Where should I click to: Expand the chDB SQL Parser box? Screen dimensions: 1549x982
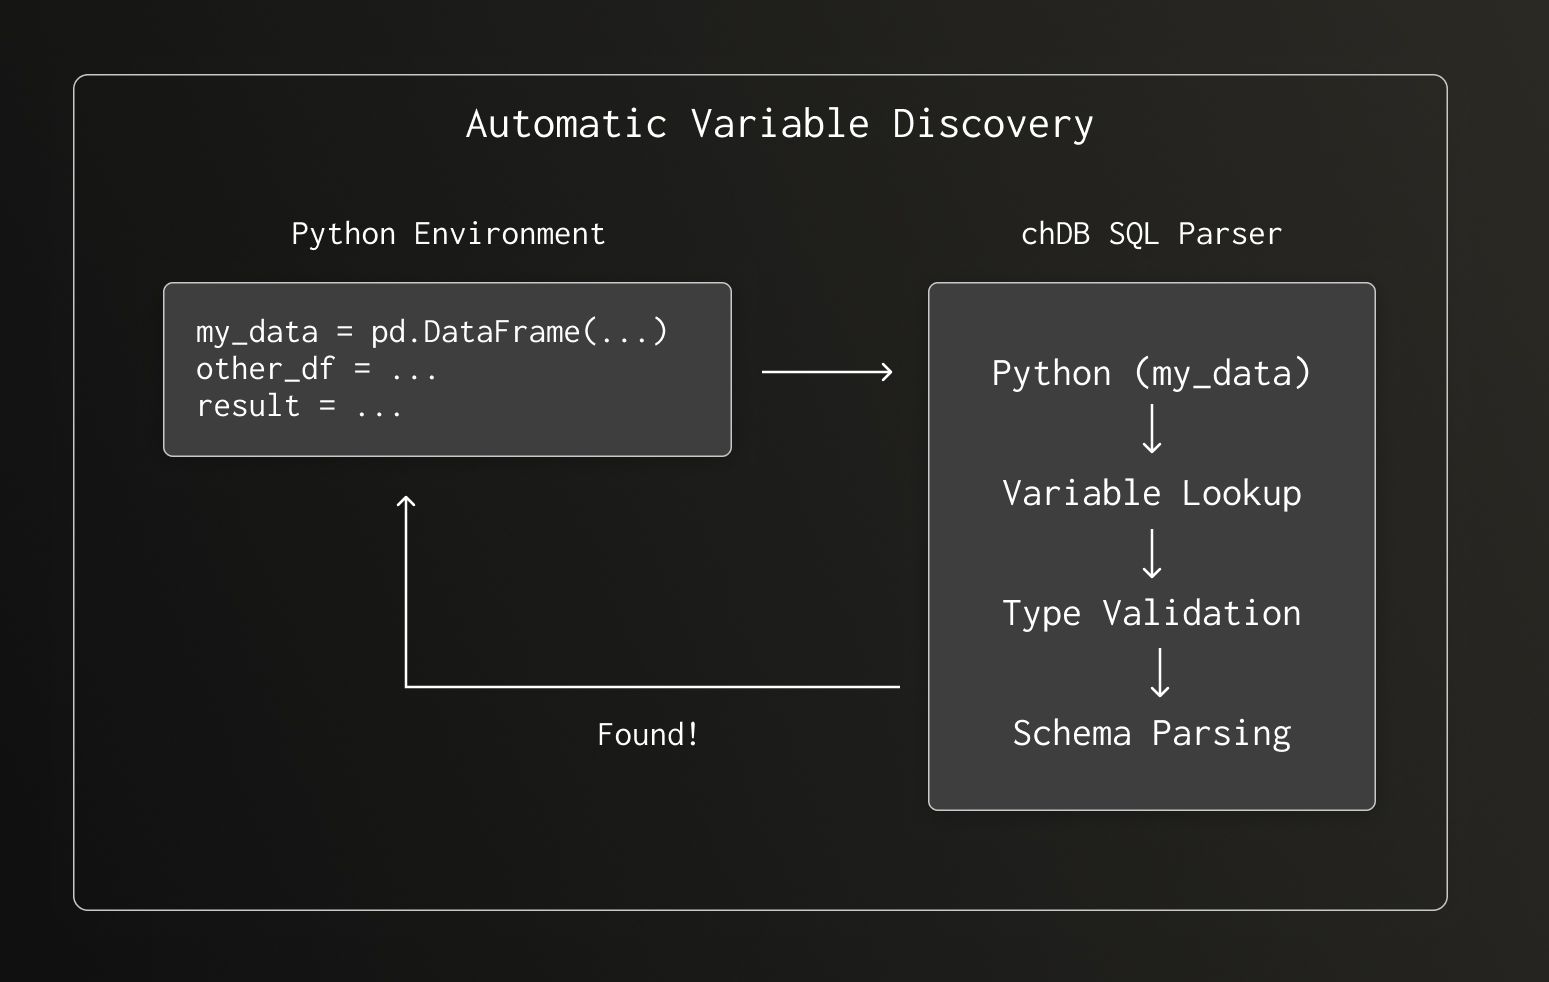[x=1151, y=545]
